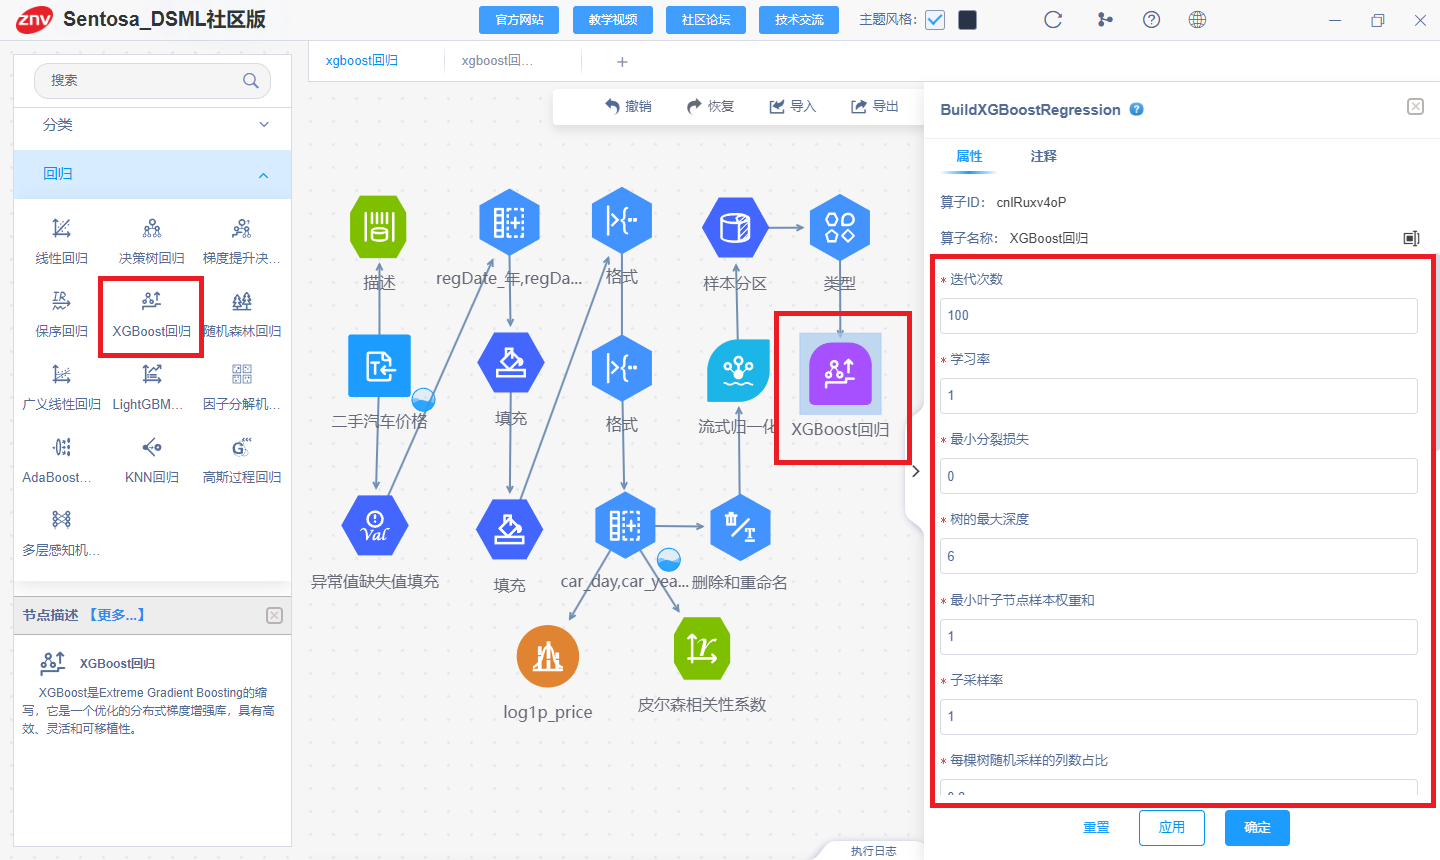Screen dimensions: 1440x860
Task: Click the green 描述 node on canvas
Action: tap(379, 227)
